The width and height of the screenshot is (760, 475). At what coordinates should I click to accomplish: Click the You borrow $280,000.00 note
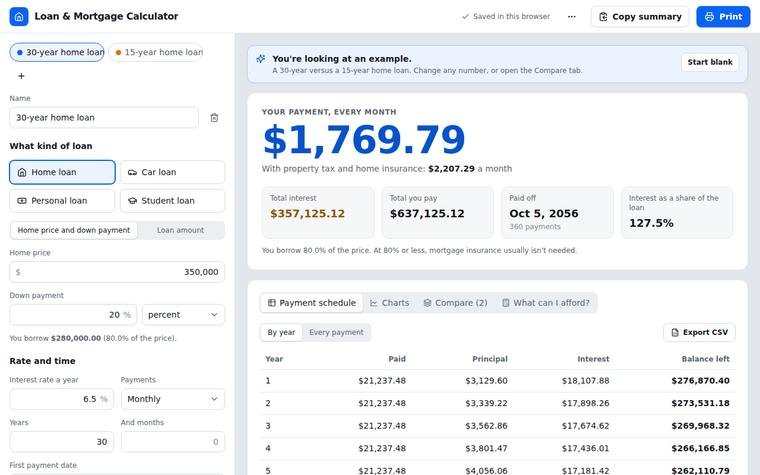click(x=93, y=338)
